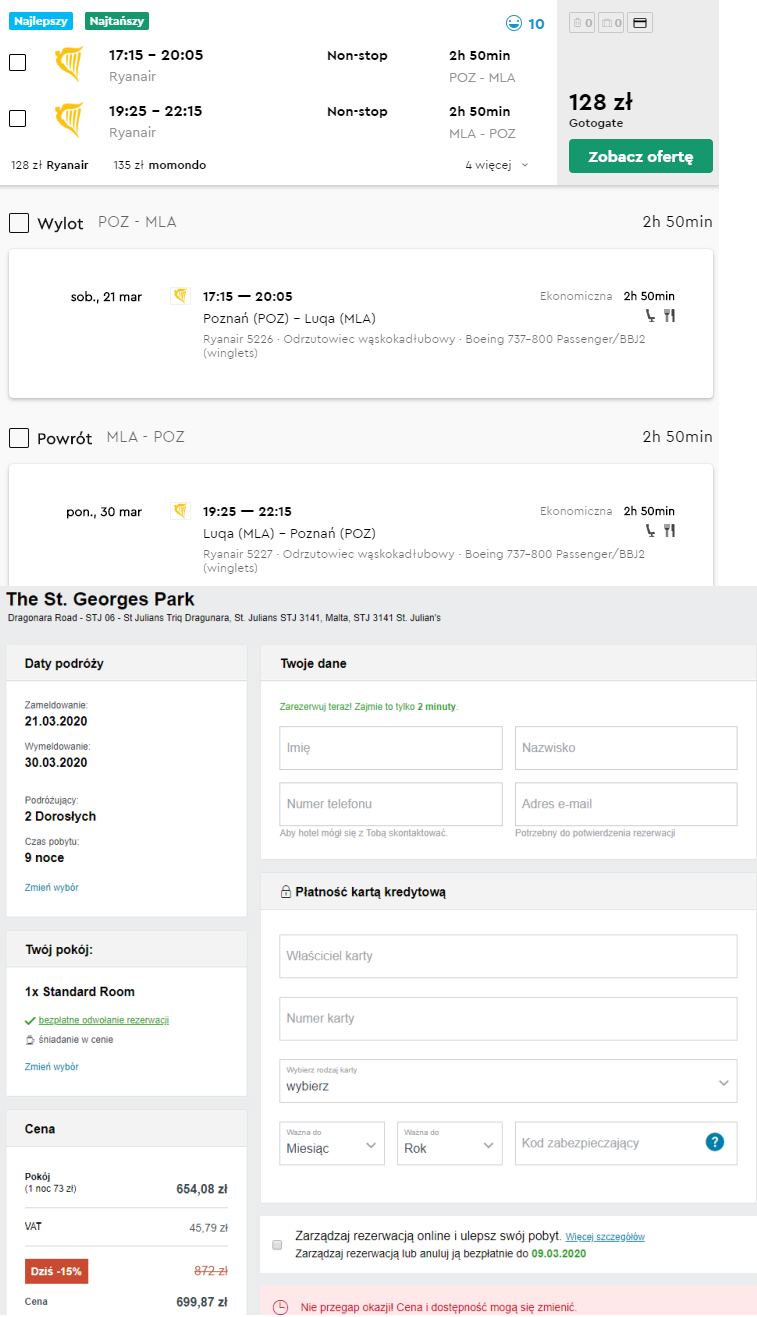Click the Nazwisko input field

[x=626, y=748]
